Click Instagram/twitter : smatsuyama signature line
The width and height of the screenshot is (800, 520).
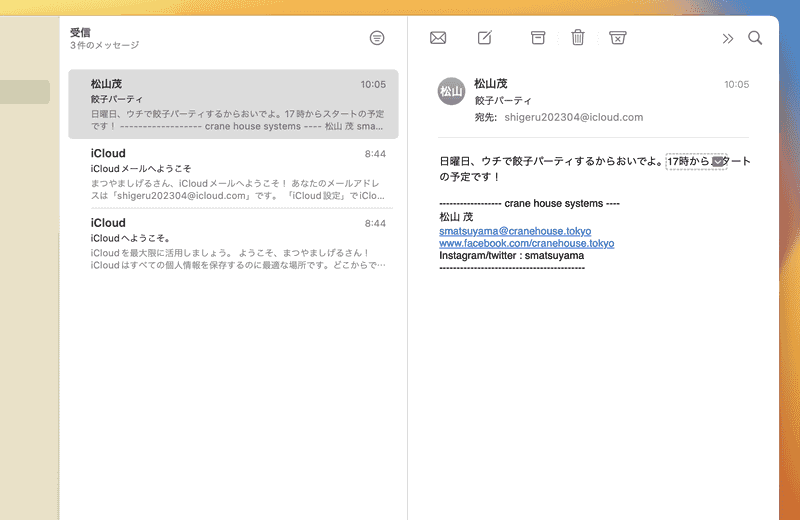coord(511,255)
